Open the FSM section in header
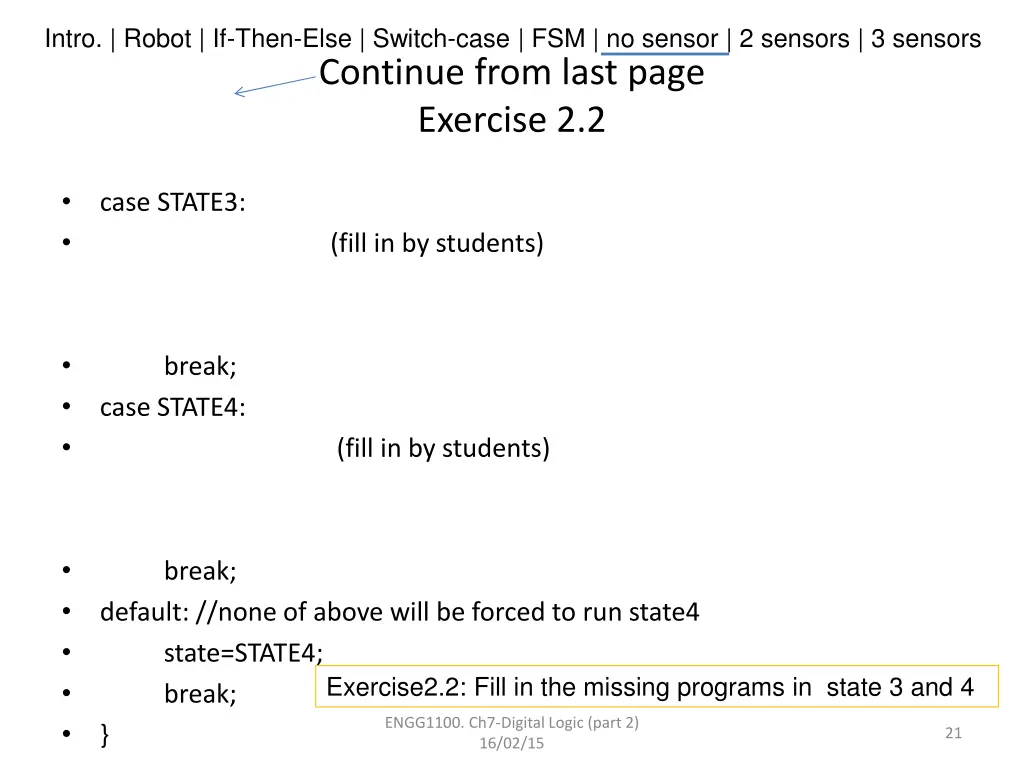 tap(558, 39)
